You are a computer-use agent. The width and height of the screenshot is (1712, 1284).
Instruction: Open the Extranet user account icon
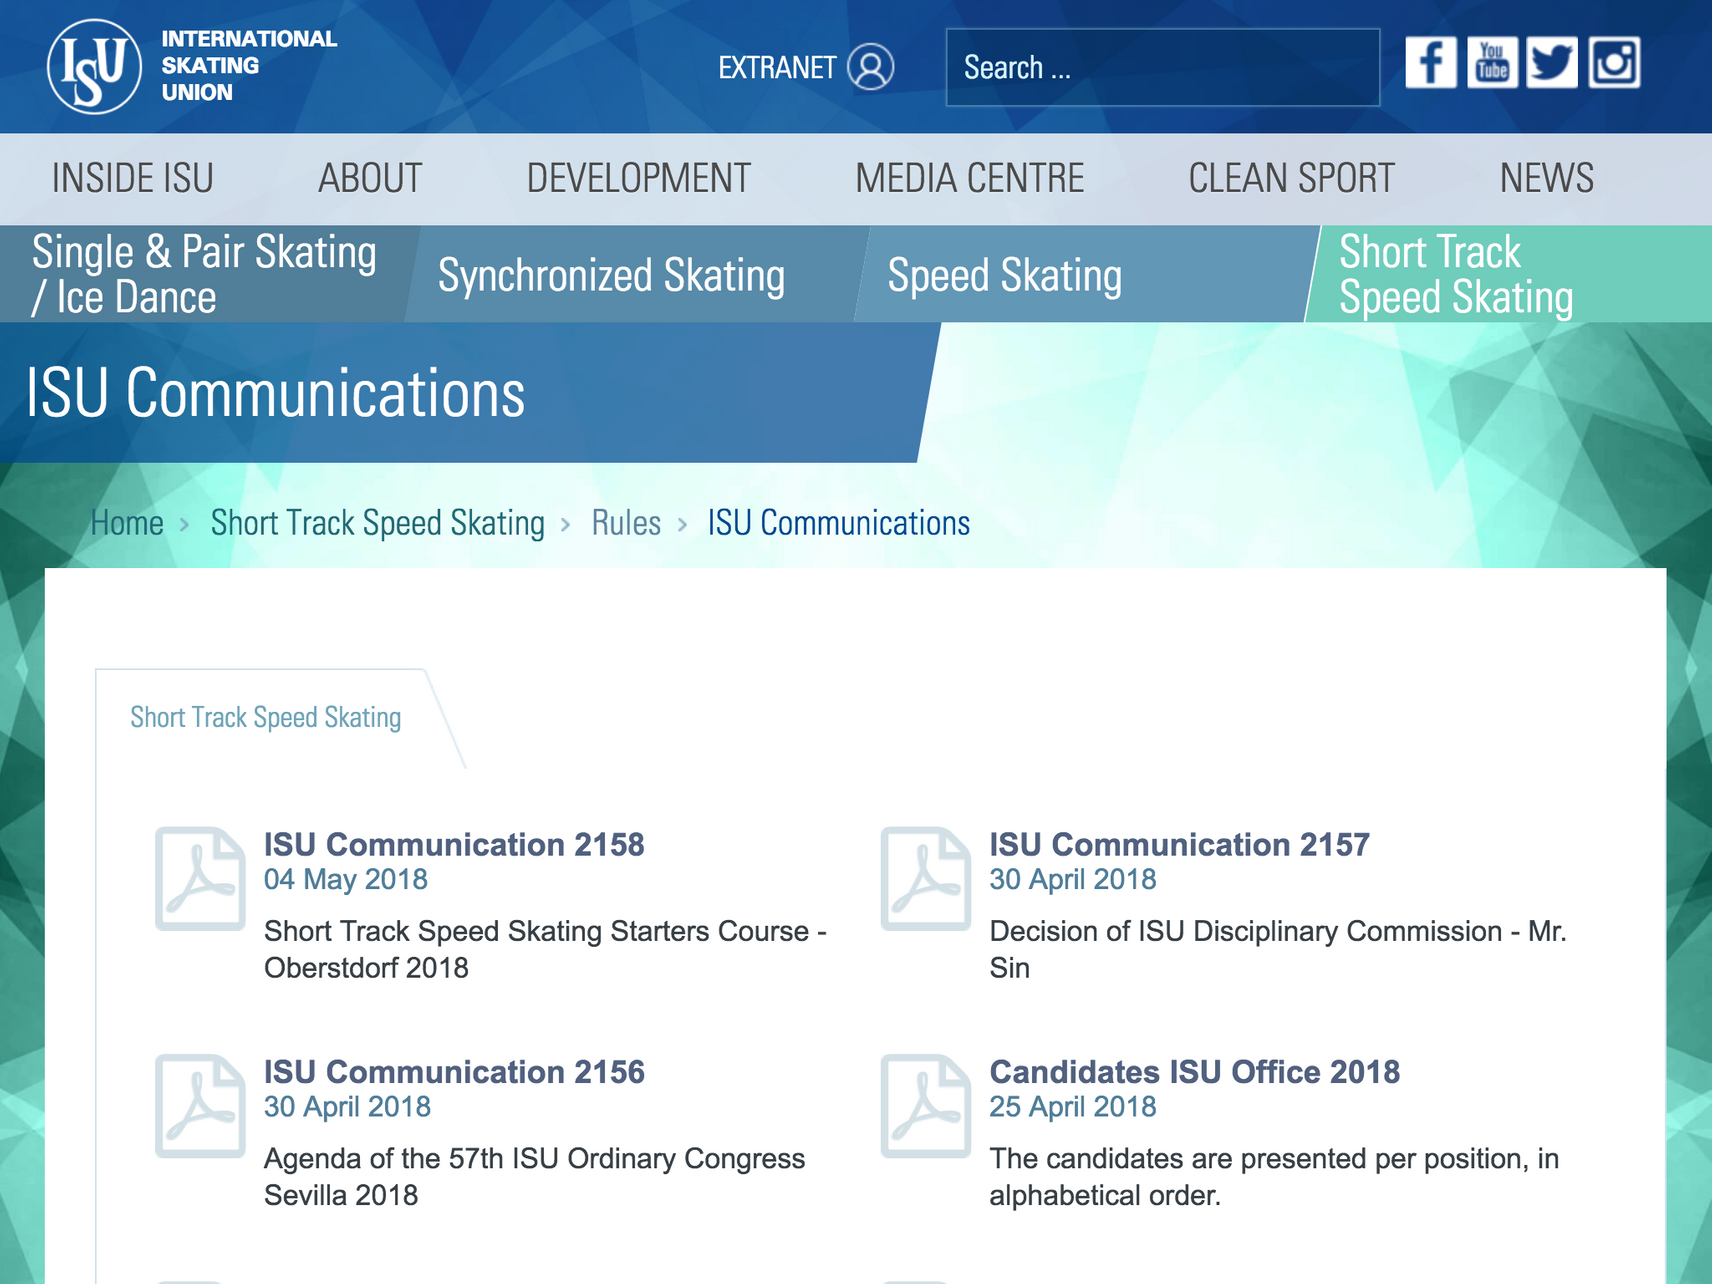pos(870,67)
